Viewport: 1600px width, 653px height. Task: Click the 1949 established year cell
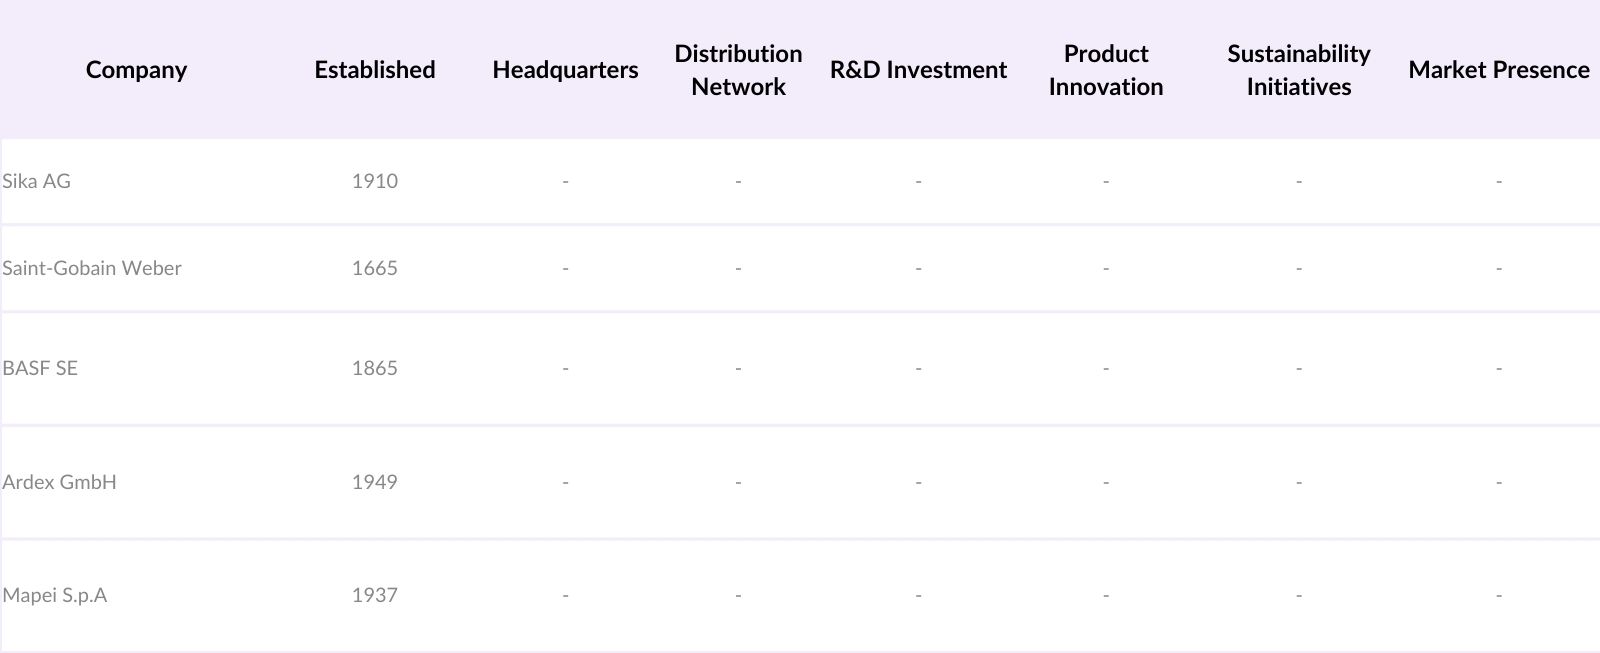375,482
